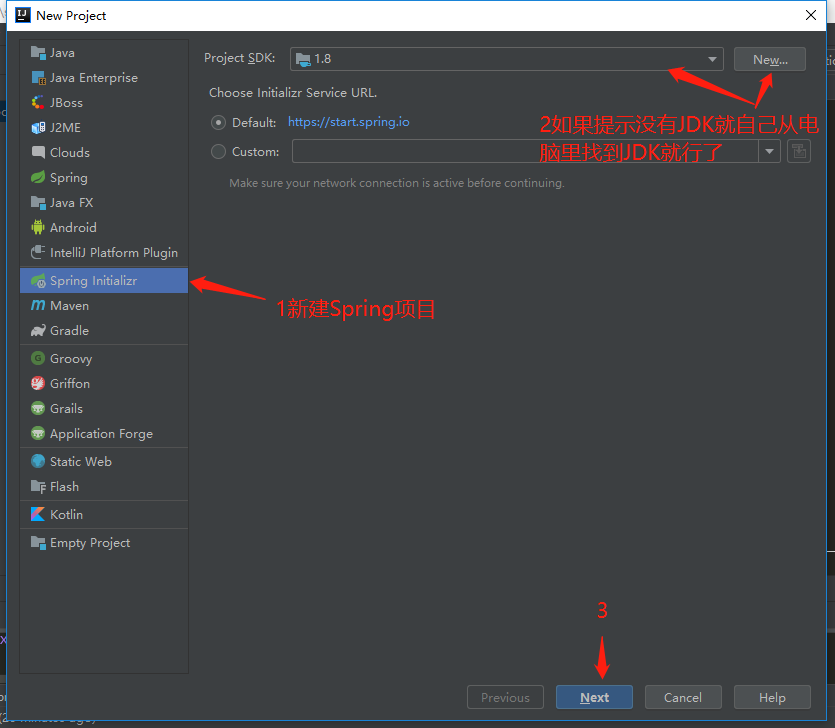This screenshot has width=835, height=728.
Task: Click the Grails icon
Action: tap(38, 408)
